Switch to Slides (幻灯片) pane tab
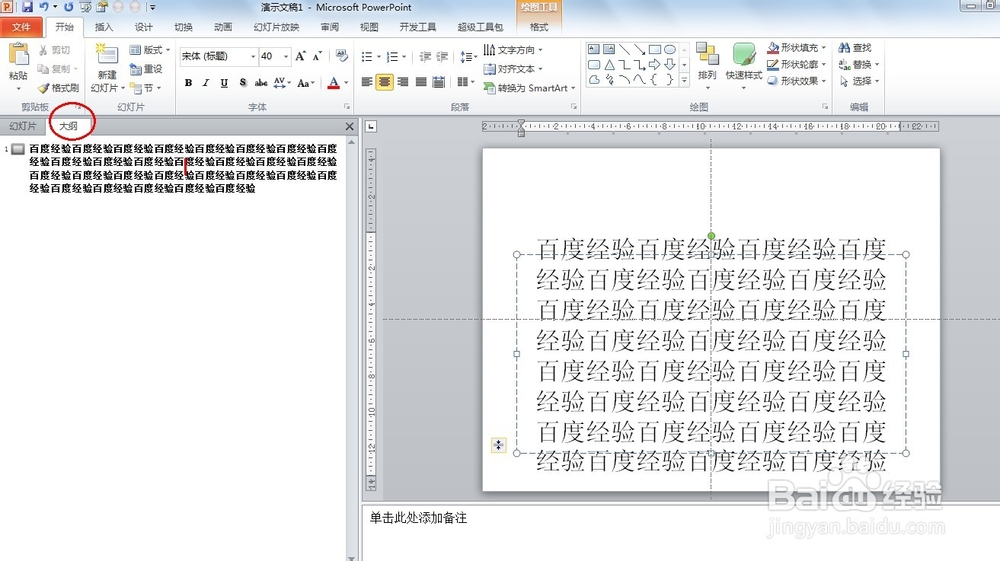Screen dimensions: 1000x561 point(23,126)
